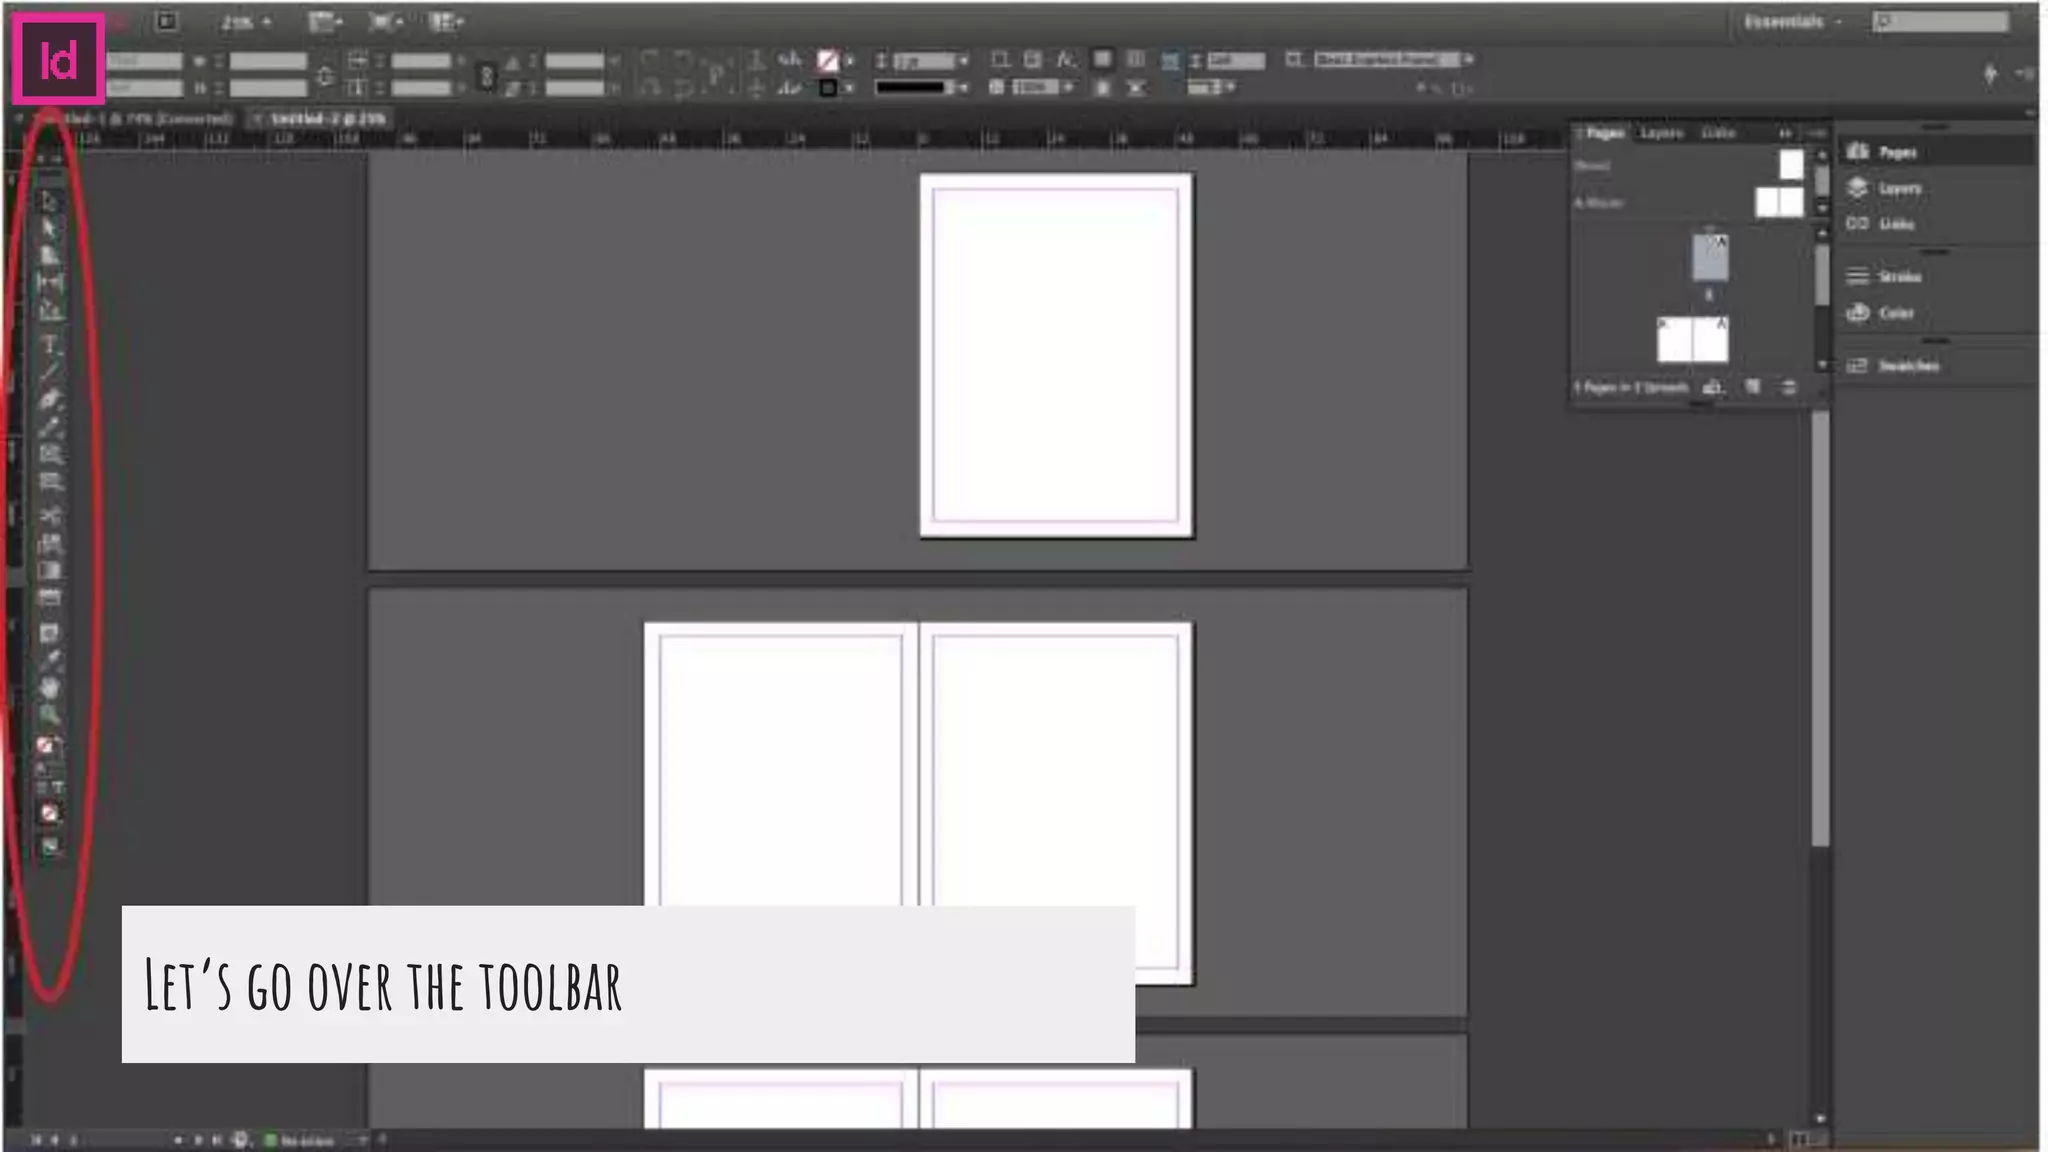Select the Hand tool

[49, 688]
